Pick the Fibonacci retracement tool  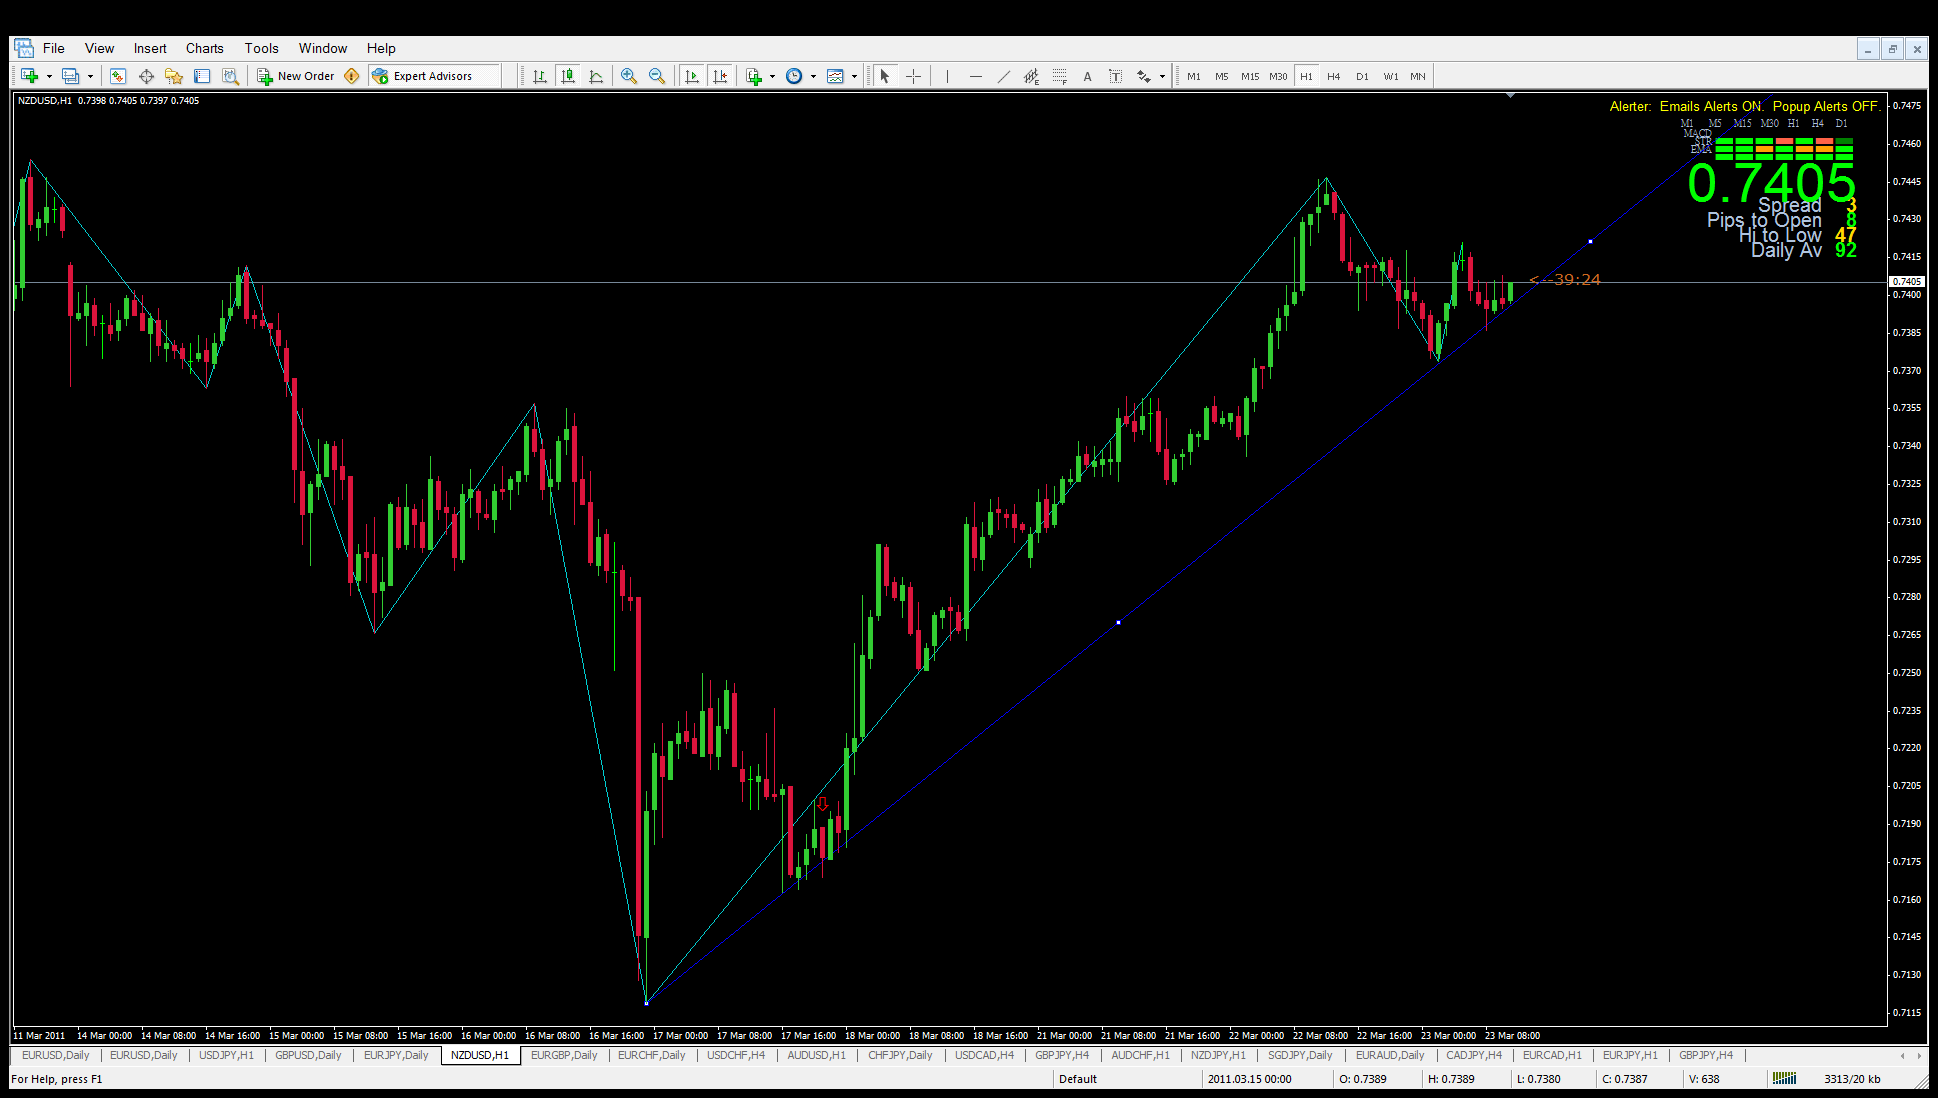pyautogui.click(x=1060, y=76)
